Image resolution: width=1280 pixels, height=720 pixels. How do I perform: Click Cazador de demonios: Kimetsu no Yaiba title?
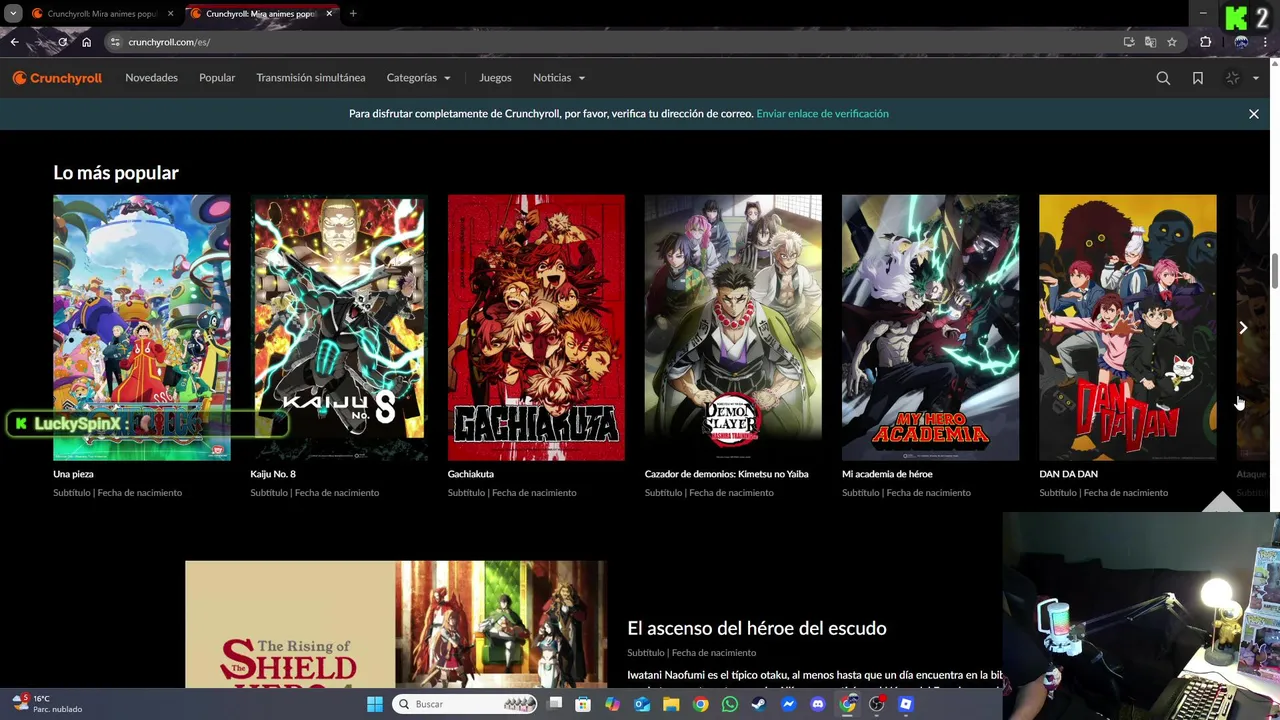click(726, 474)
